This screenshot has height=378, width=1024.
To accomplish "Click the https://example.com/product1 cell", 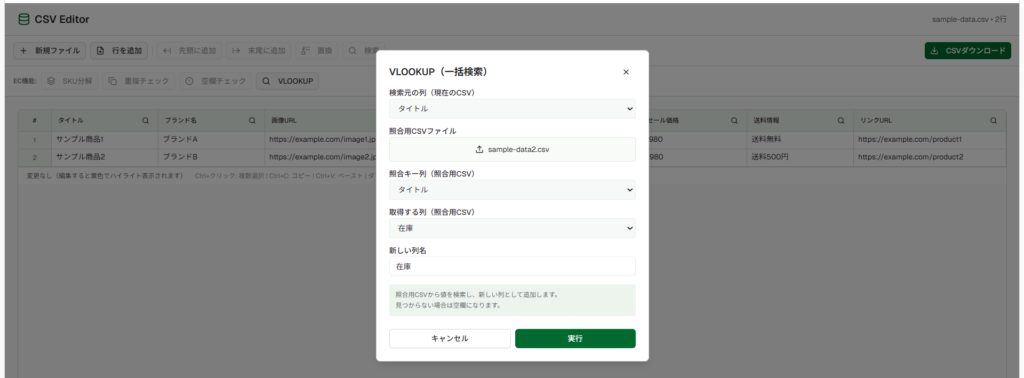I will (929, 140).
